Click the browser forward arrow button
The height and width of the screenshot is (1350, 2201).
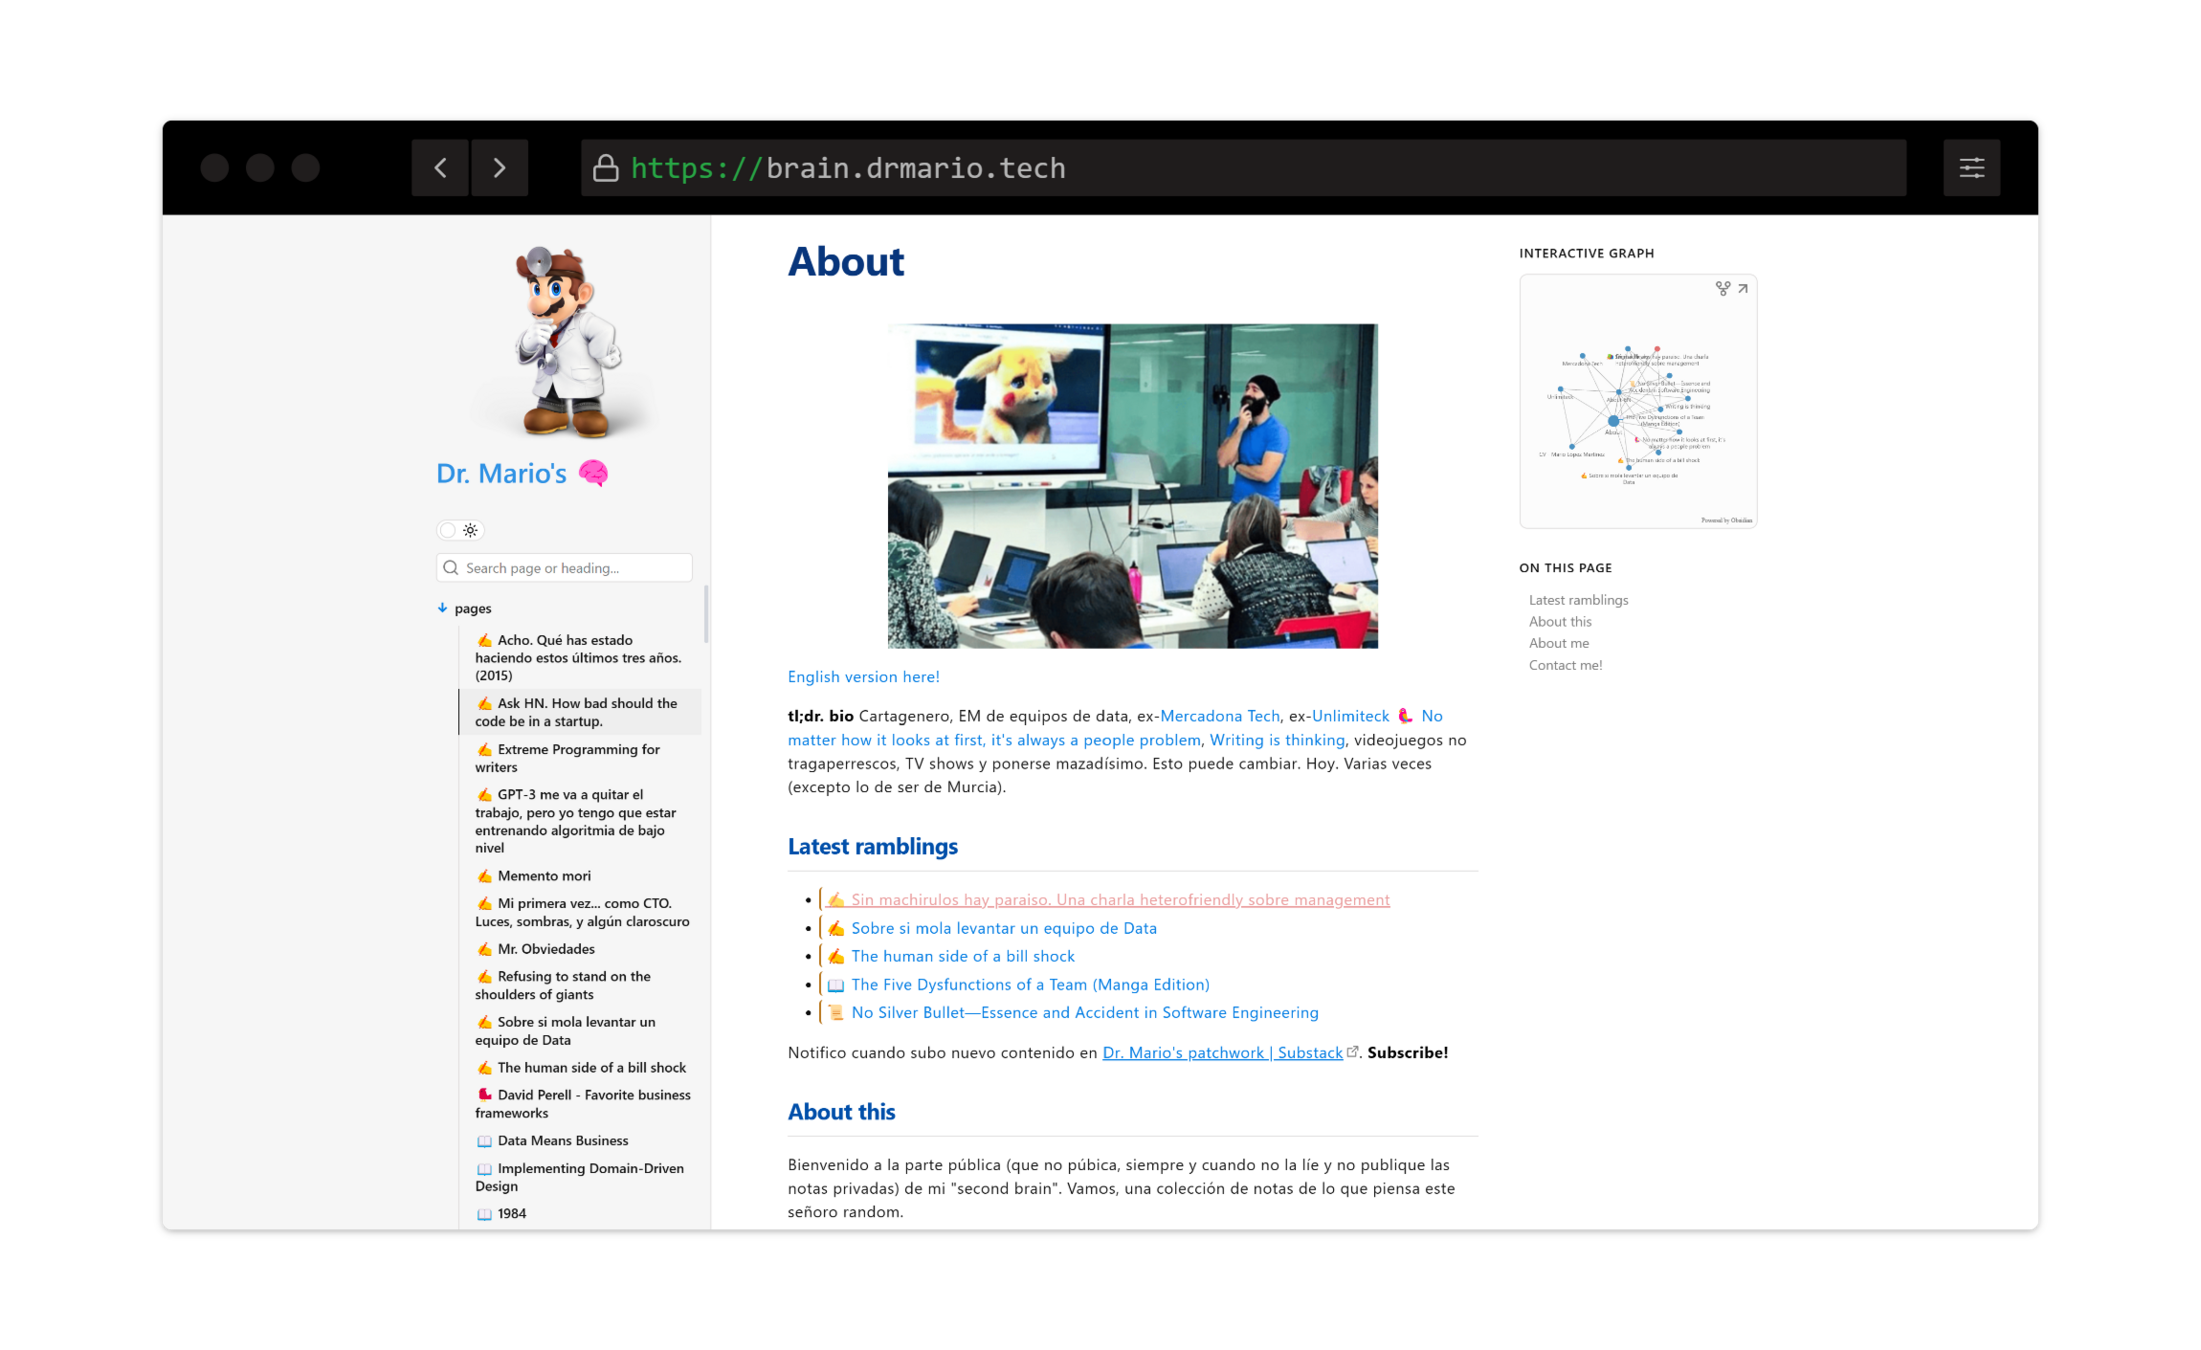499,168
